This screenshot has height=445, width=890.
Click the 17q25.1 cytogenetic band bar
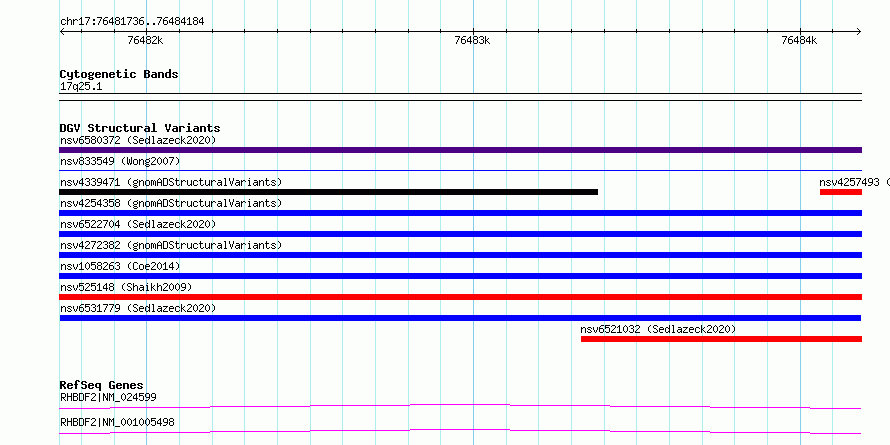pos(460,97)
